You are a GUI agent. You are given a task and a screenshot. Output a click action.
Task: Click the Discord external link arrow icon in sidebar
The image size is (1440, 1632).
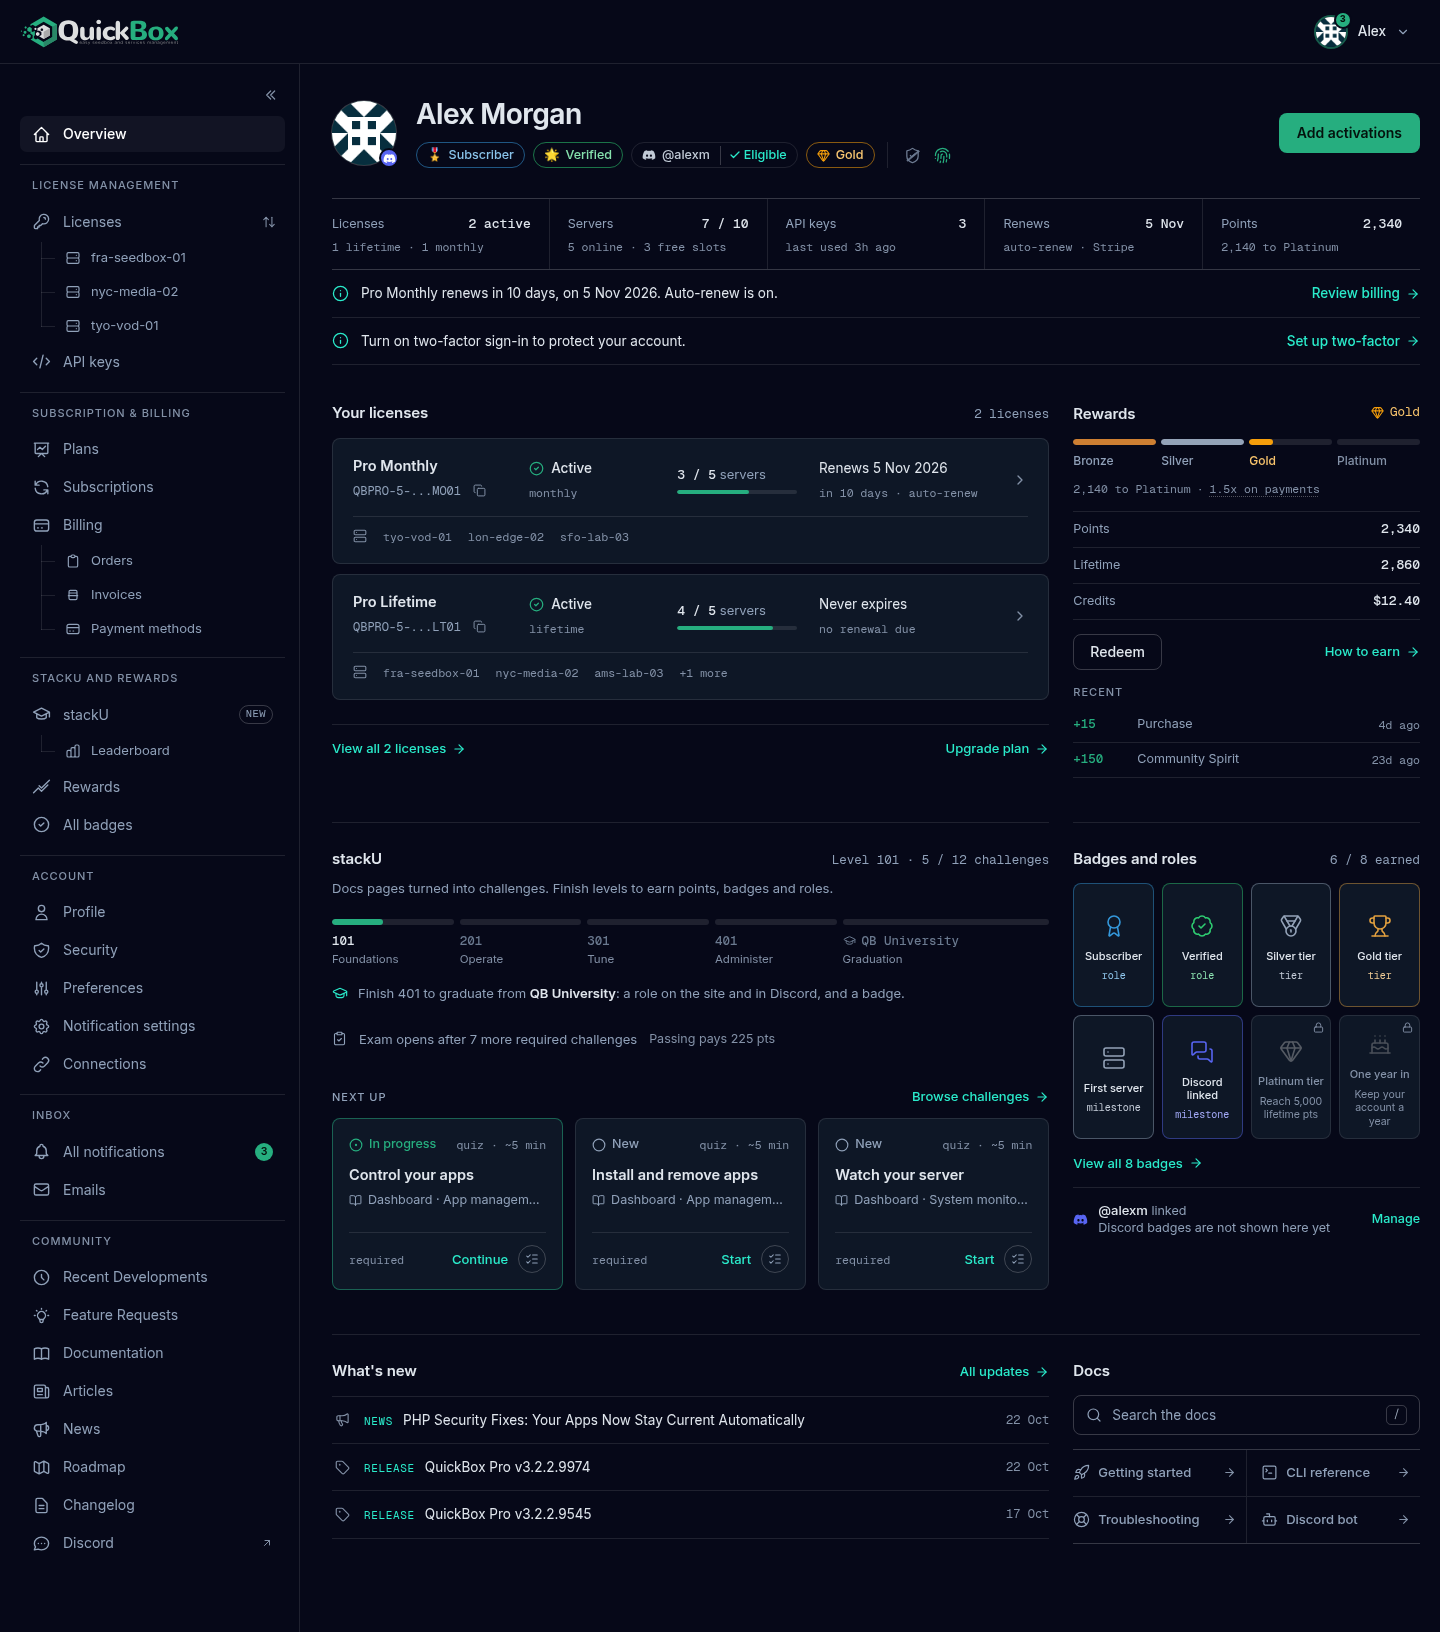tap(267, 1543)
